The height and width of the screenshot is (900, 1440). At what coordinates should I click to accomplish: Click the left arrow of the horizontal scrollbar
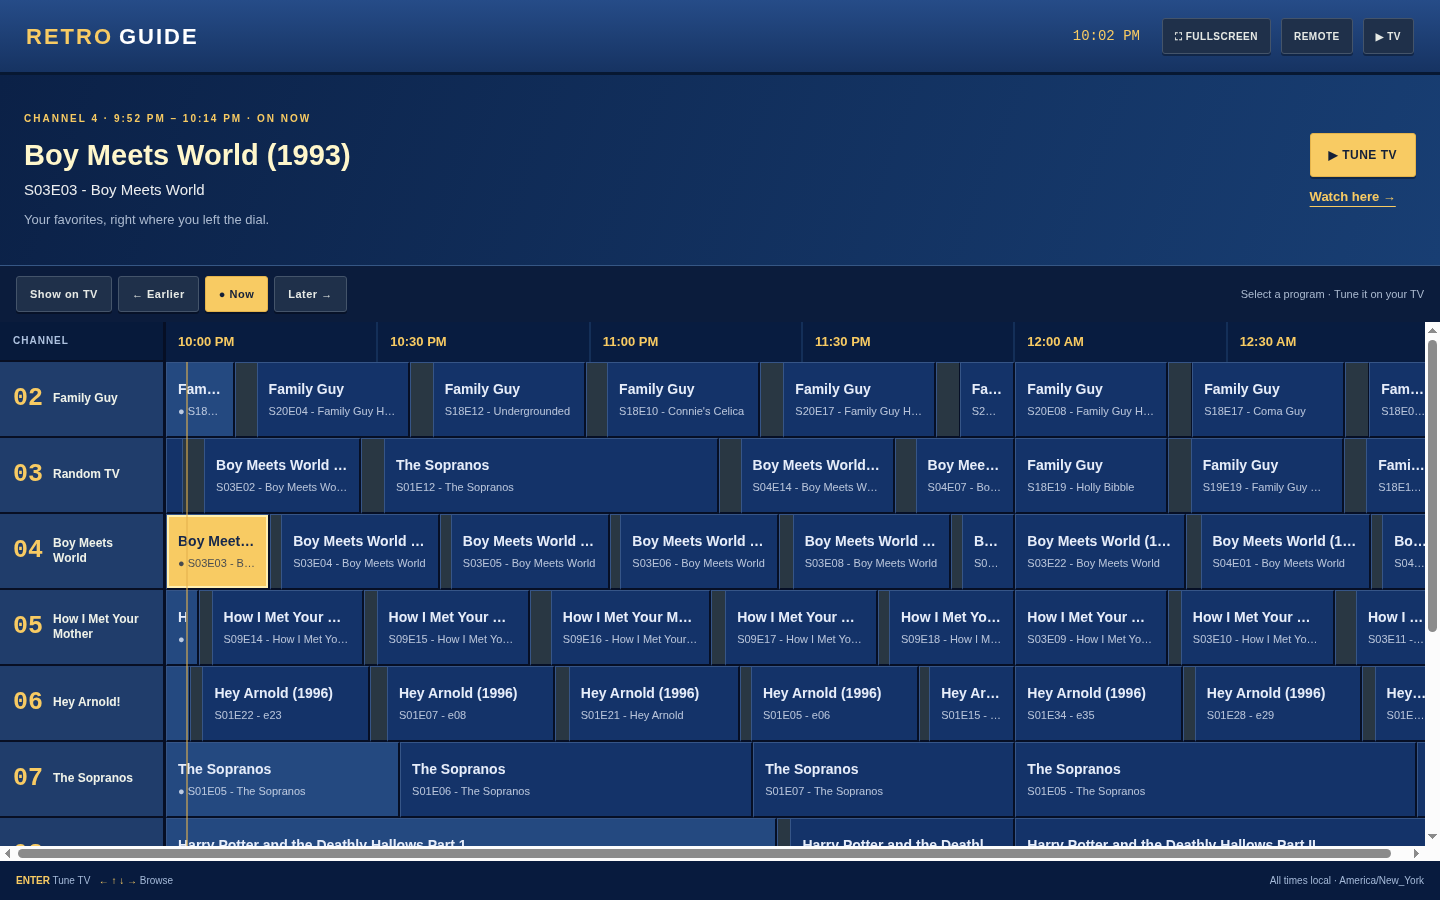click(8, 853)
